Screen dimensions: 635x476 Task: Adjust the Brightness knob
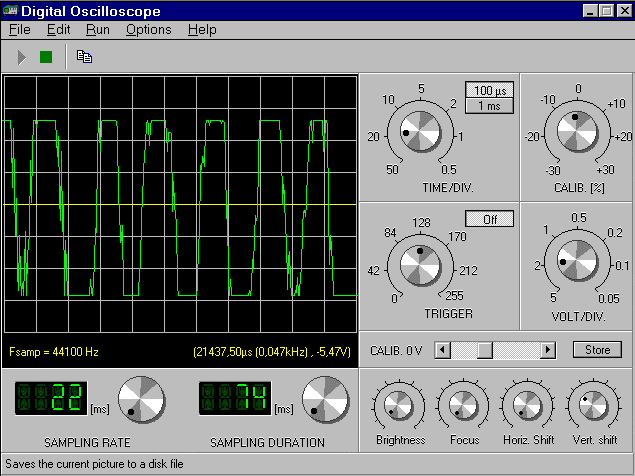(397, 406)
